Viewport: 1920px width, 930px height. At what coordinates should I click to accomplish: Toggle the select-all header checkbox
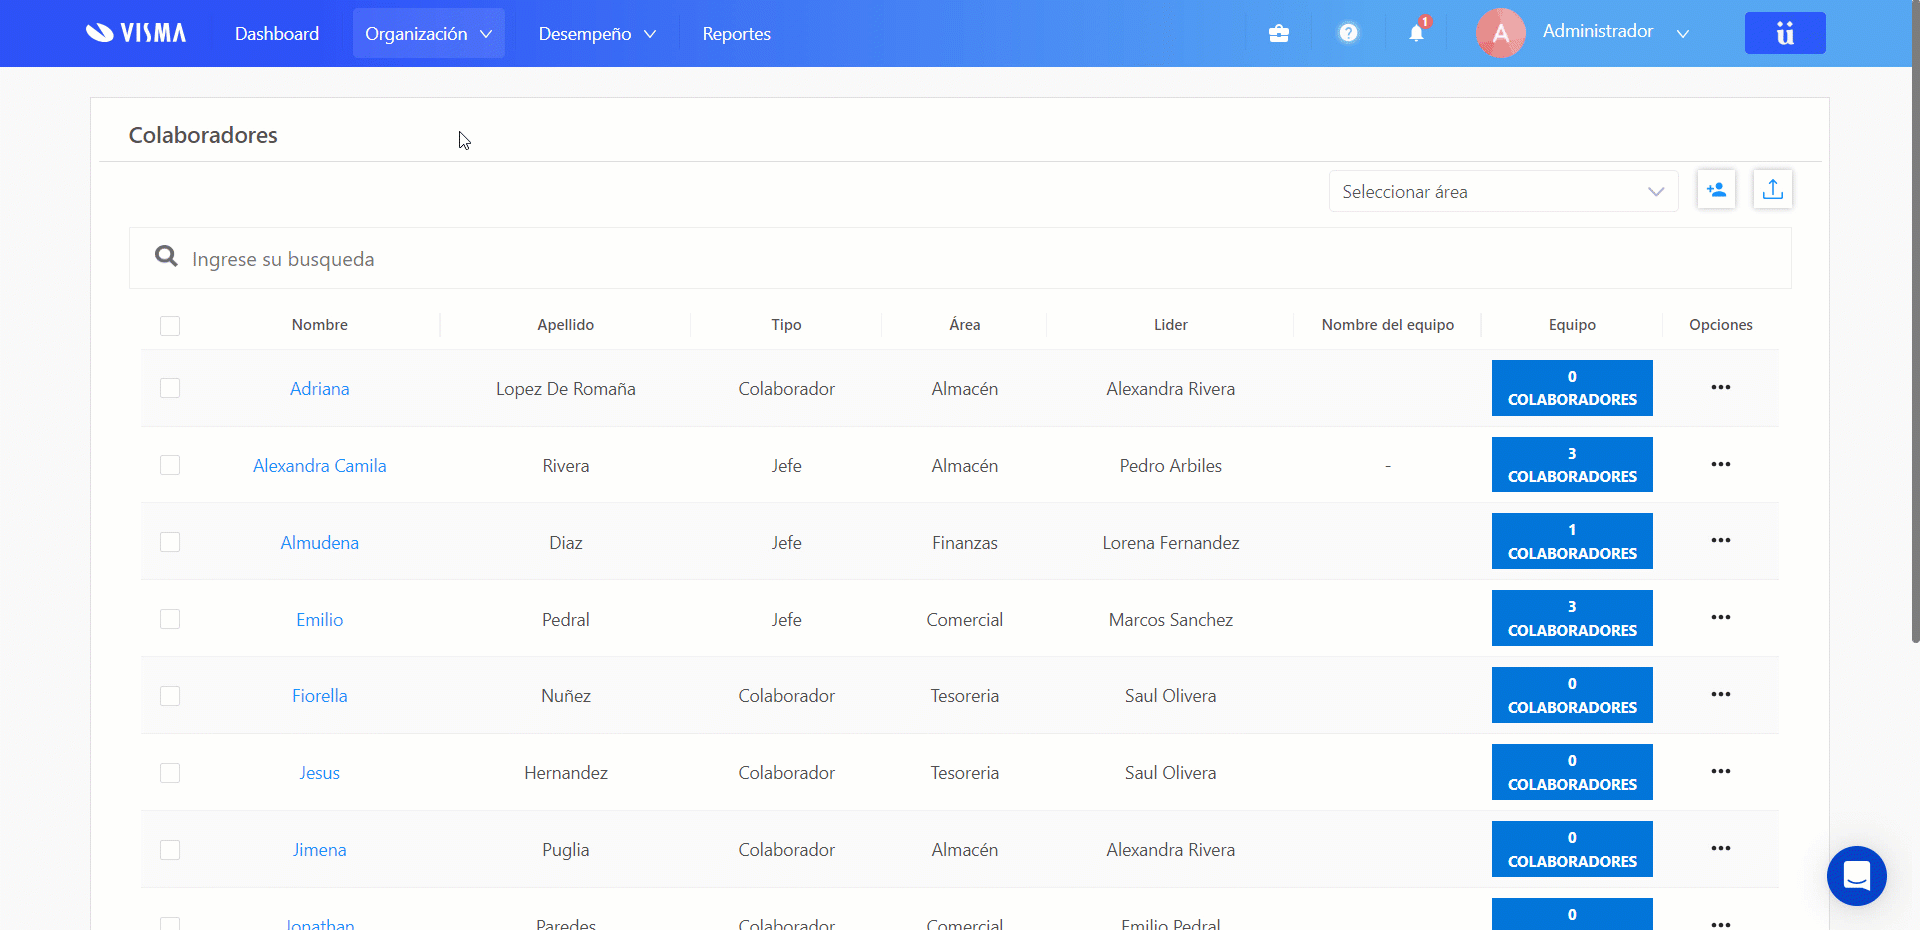point(170,326)
